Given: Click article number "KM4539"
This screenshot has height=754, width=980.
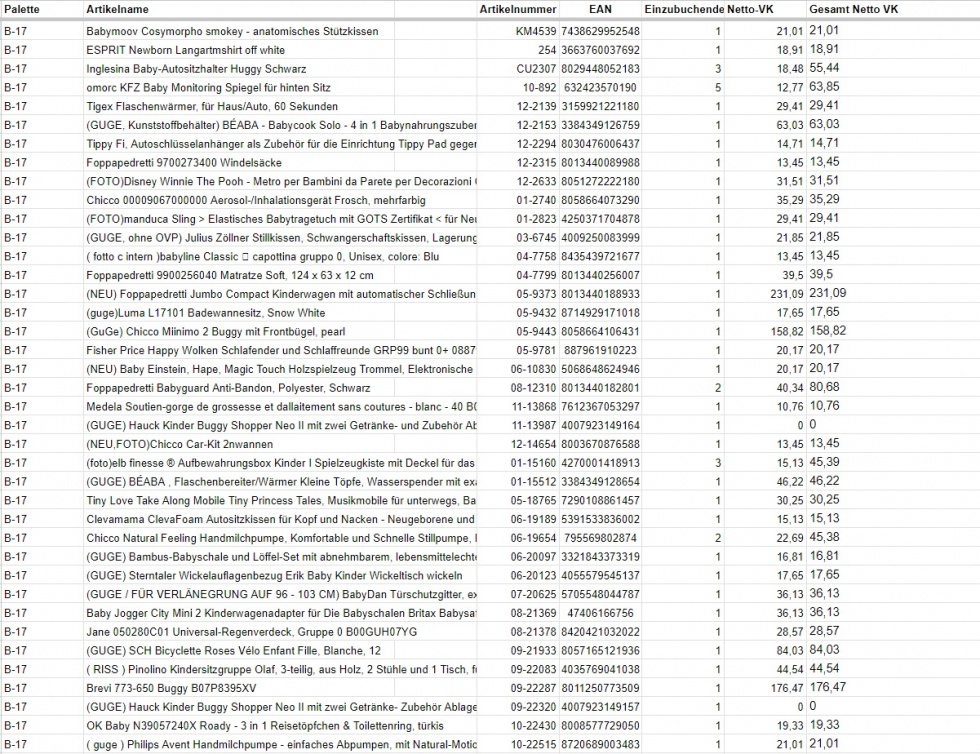Looking at the screenshot, I should click(536, 31).
